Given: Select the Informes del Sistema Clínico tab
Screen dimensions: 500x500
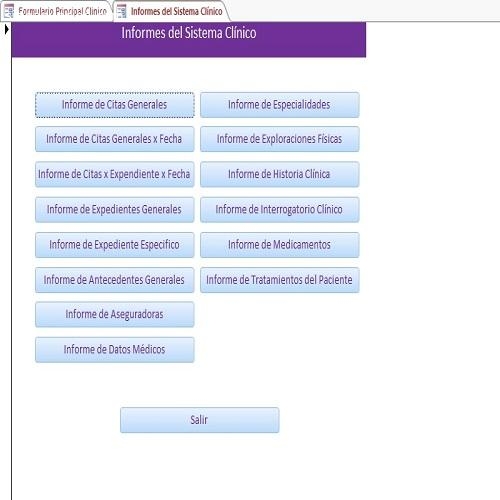Looking at the screenshot, I should 171,11.
